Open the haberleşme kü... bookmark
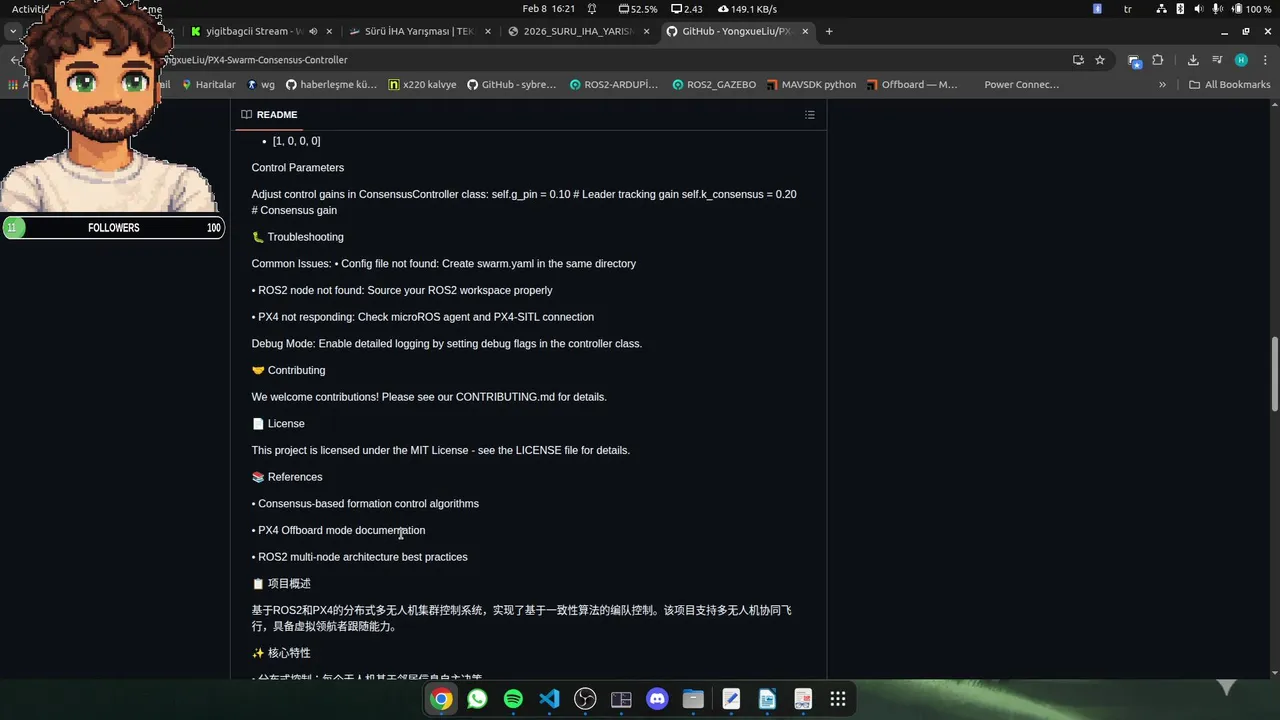 [331, 85]
